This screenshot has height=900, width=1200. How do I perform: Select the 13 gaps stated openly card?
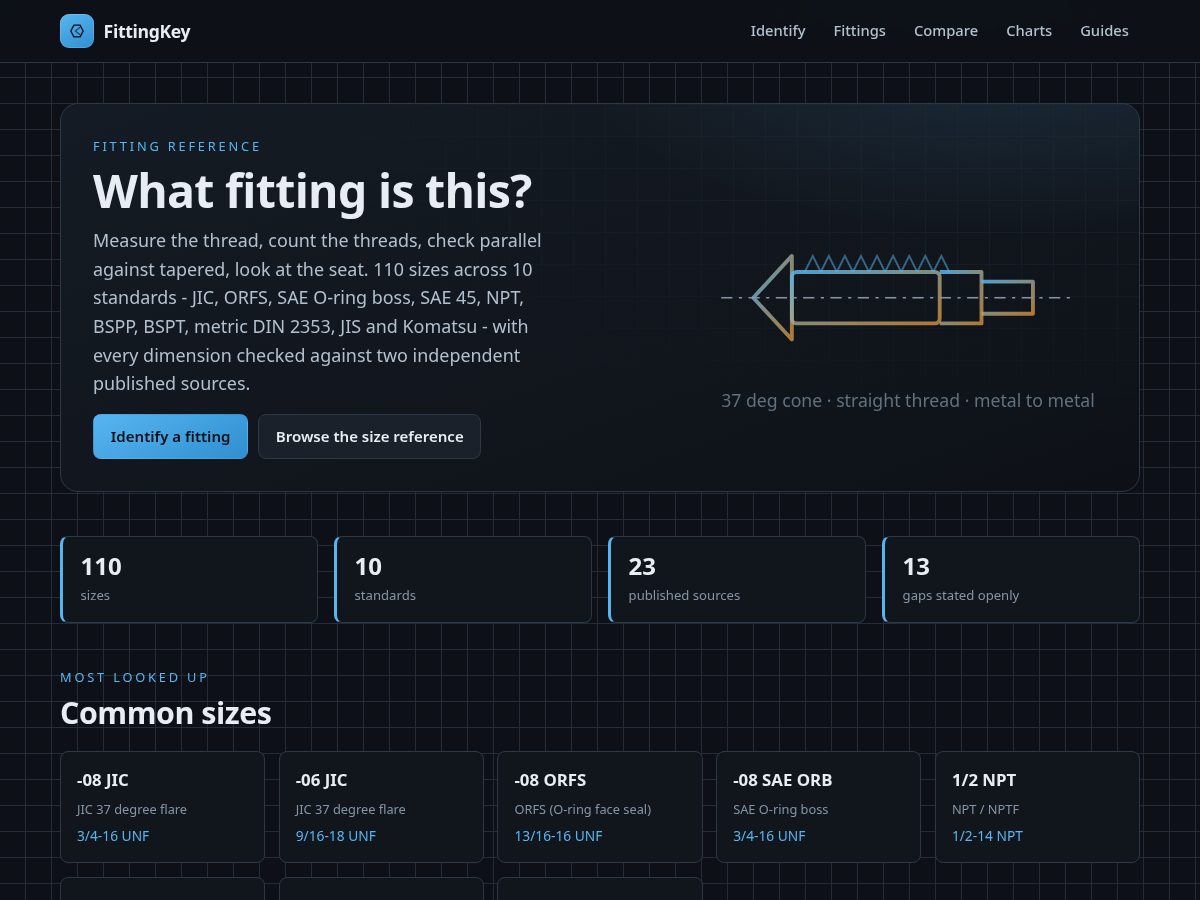click(x=1011, y=579)
